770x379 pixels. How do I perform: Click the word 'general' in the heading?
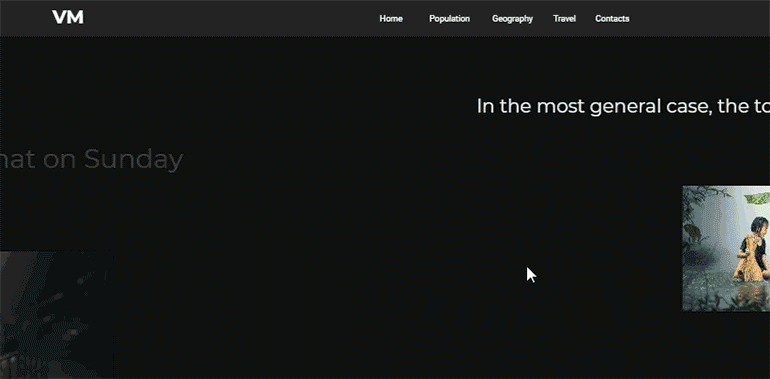(625, 107)
